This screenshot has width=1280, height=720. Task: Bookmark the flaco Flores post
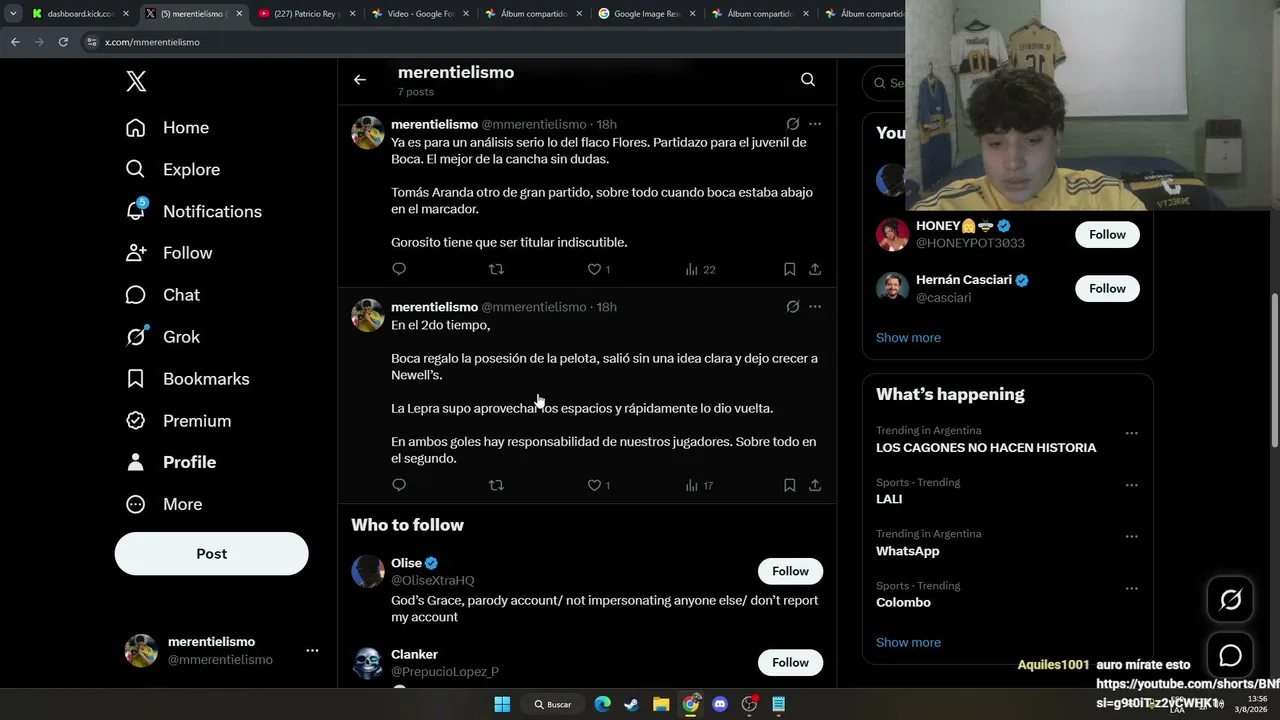tap(789, 269)
